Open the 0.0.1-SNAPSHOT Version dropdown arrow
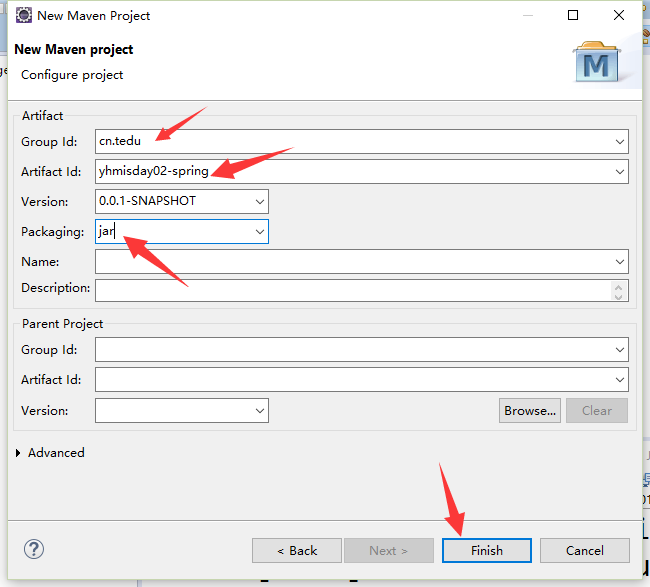650x587 pixels. click(x=260, y=201)
